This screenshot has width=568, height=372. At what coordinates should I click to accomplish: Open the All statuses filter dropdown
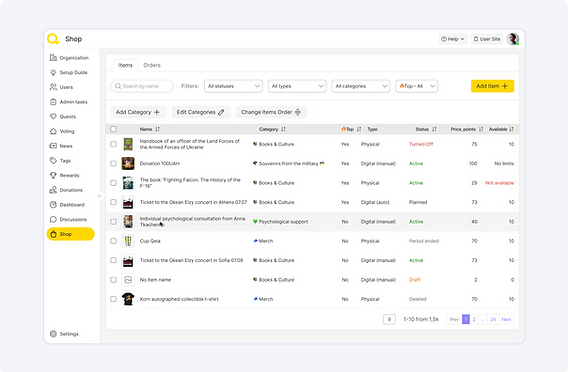(233, 86)
